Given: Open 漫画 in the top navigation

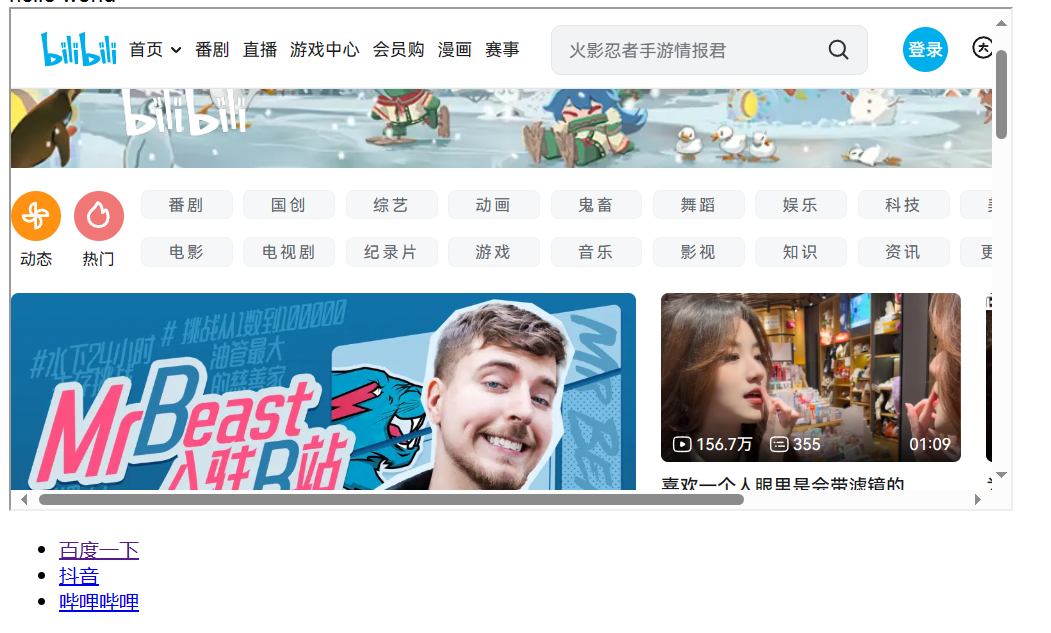Looking at the screenshot, I should [454, 50].
